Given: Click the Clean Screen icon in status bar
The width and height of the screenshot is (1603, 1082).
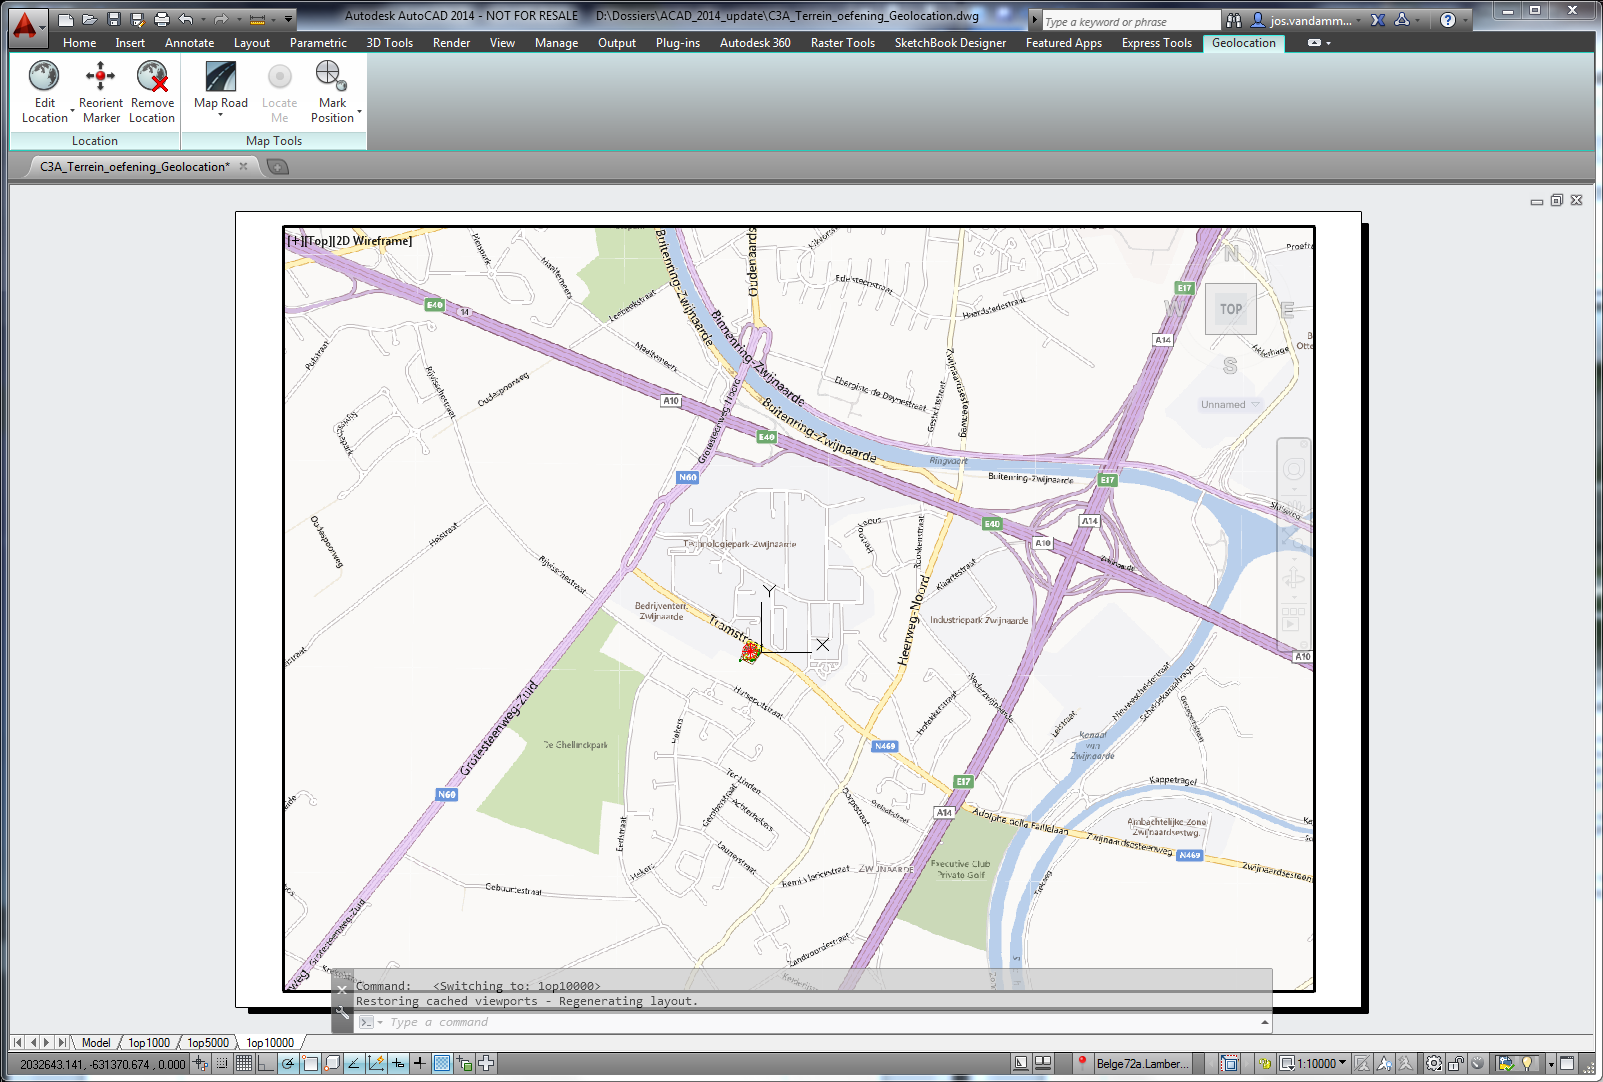Looking at the screenshot, I should 1567,1063.
